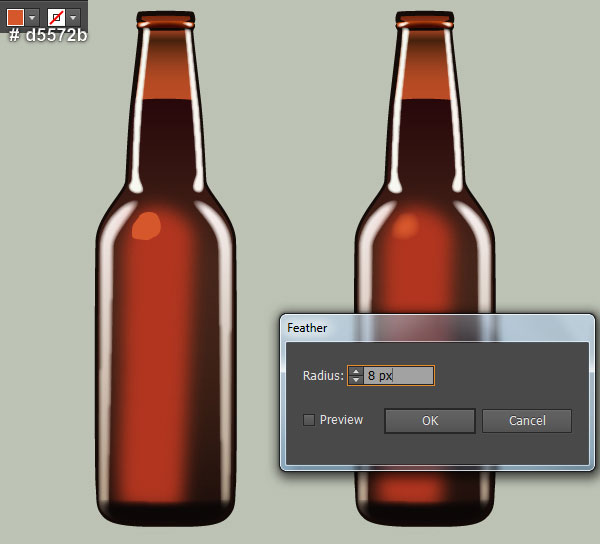Select the feathered highlight on right bottle
This screenshot has height=544, width=600.
pos(406,224)
